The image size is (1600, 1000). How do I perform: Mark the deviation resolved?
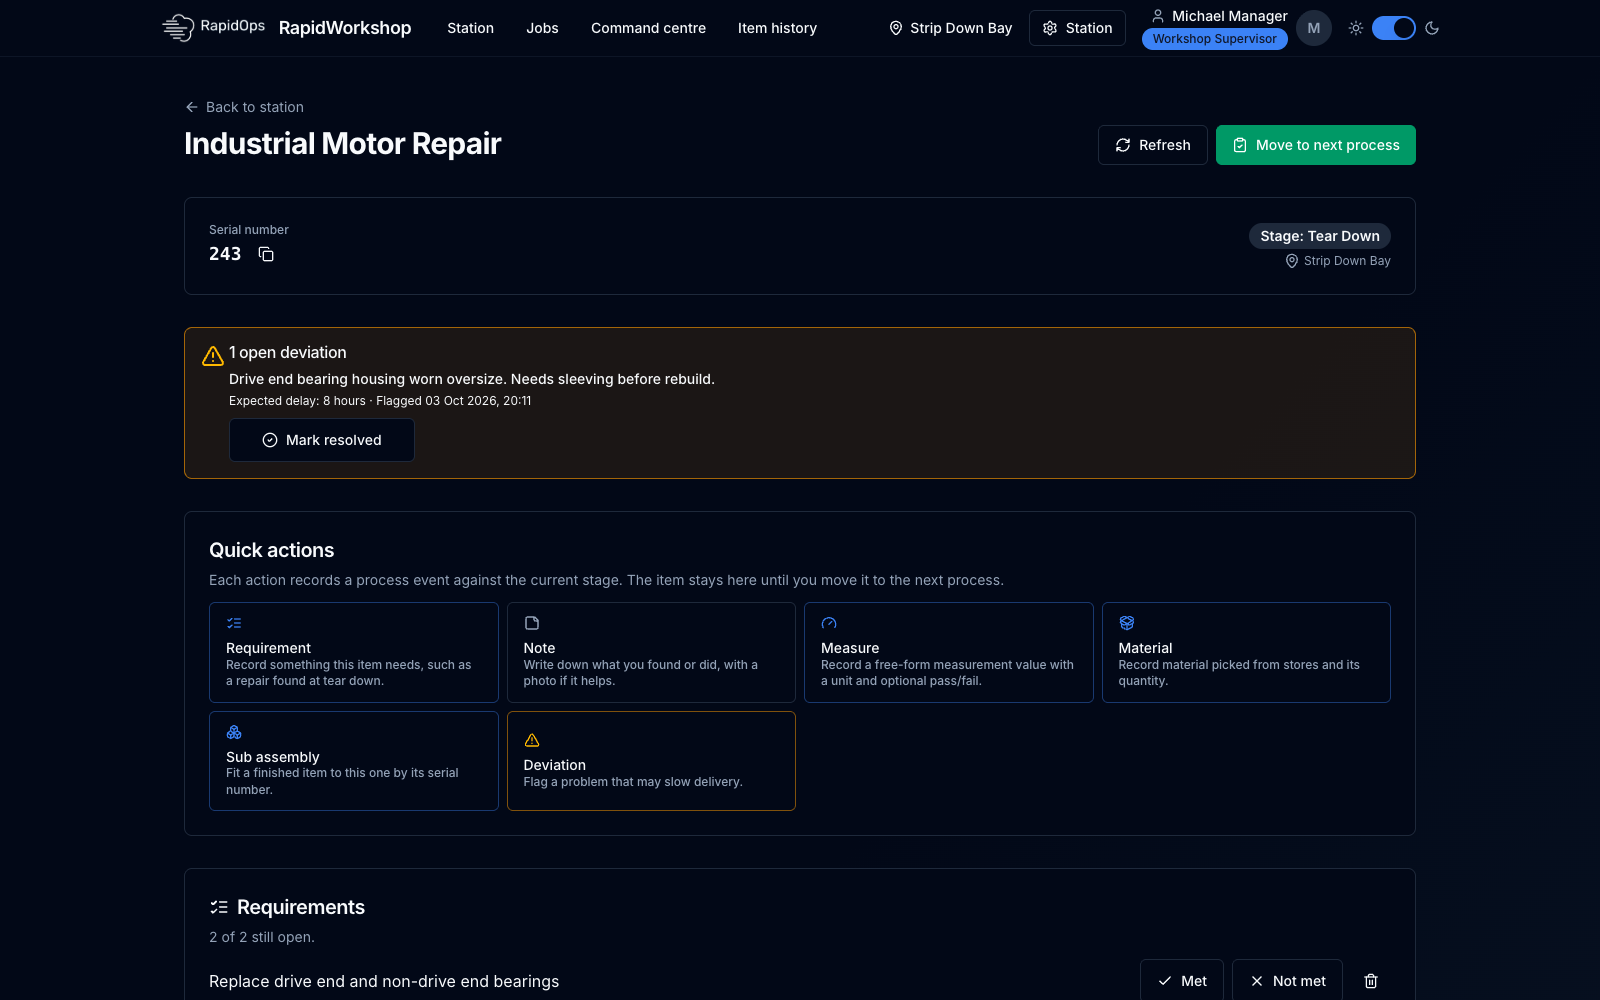[x=321, y=440]
